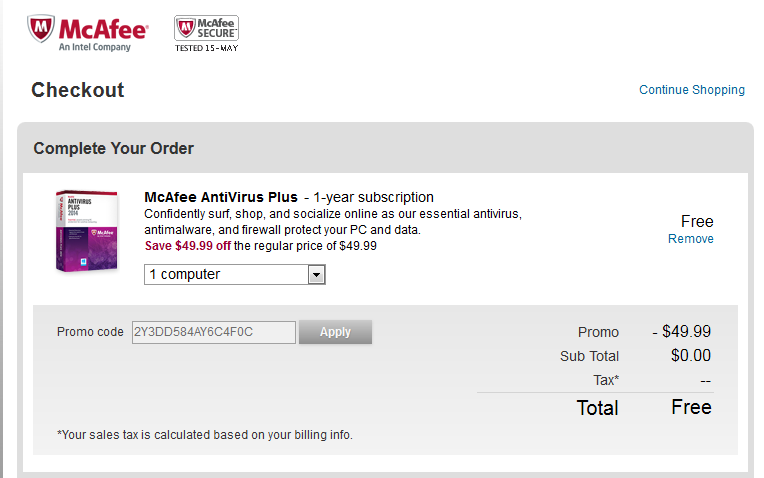This screenshot has height=478, width=764.
Task: Open the AntiVirus Plus product box image
Action: click(87, 231)
